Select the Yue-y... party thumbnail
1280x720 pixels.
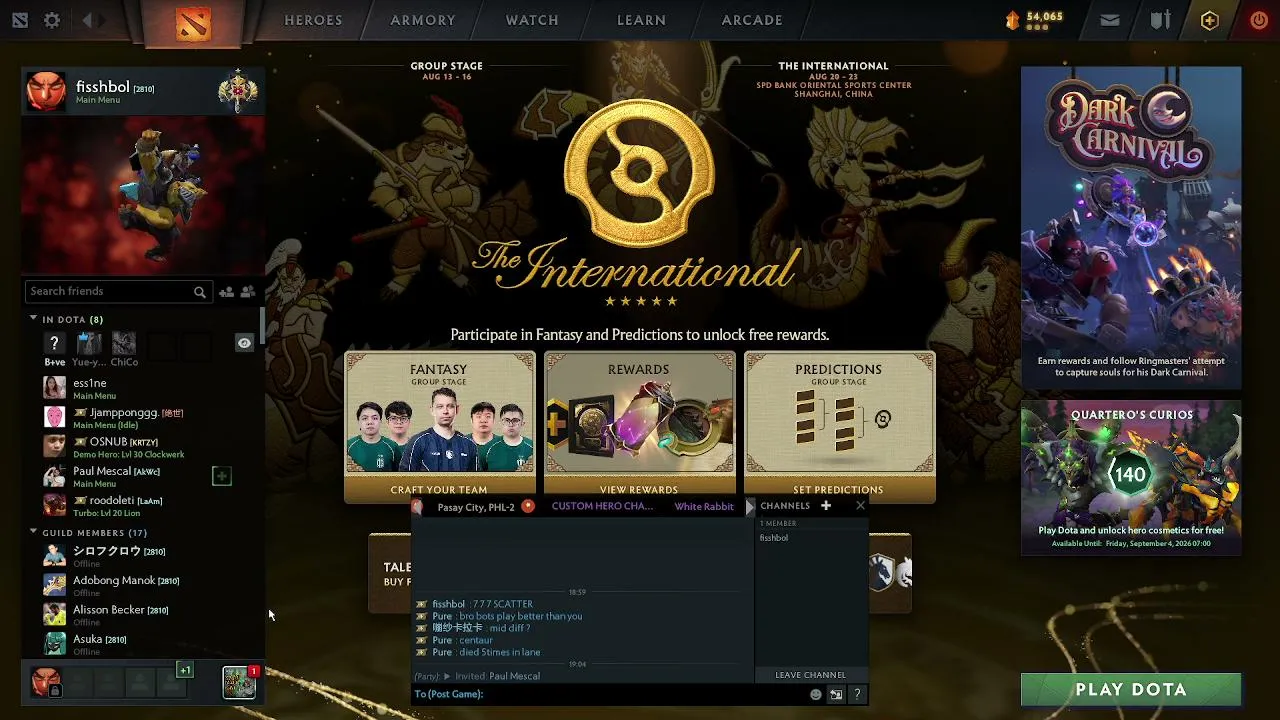coord(89,344)
